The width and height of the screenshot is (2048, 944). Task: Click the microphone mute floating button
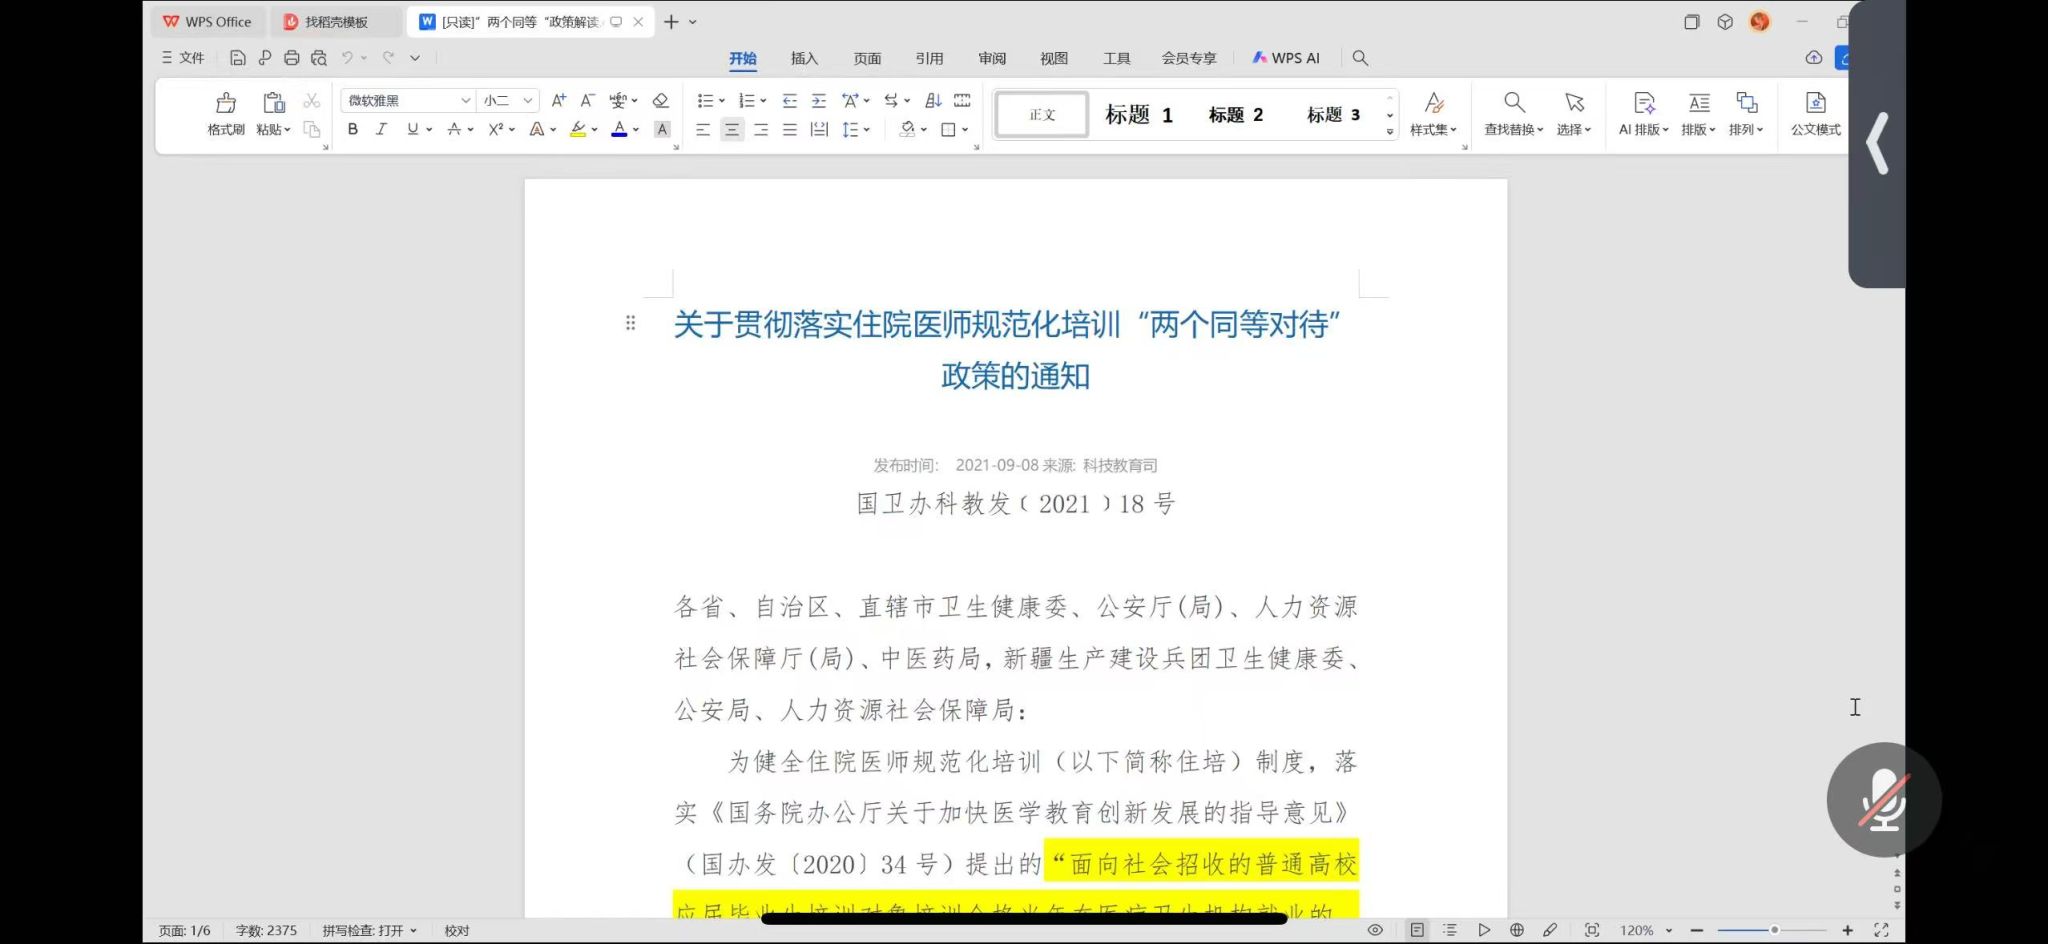[x=1883, y=799]
